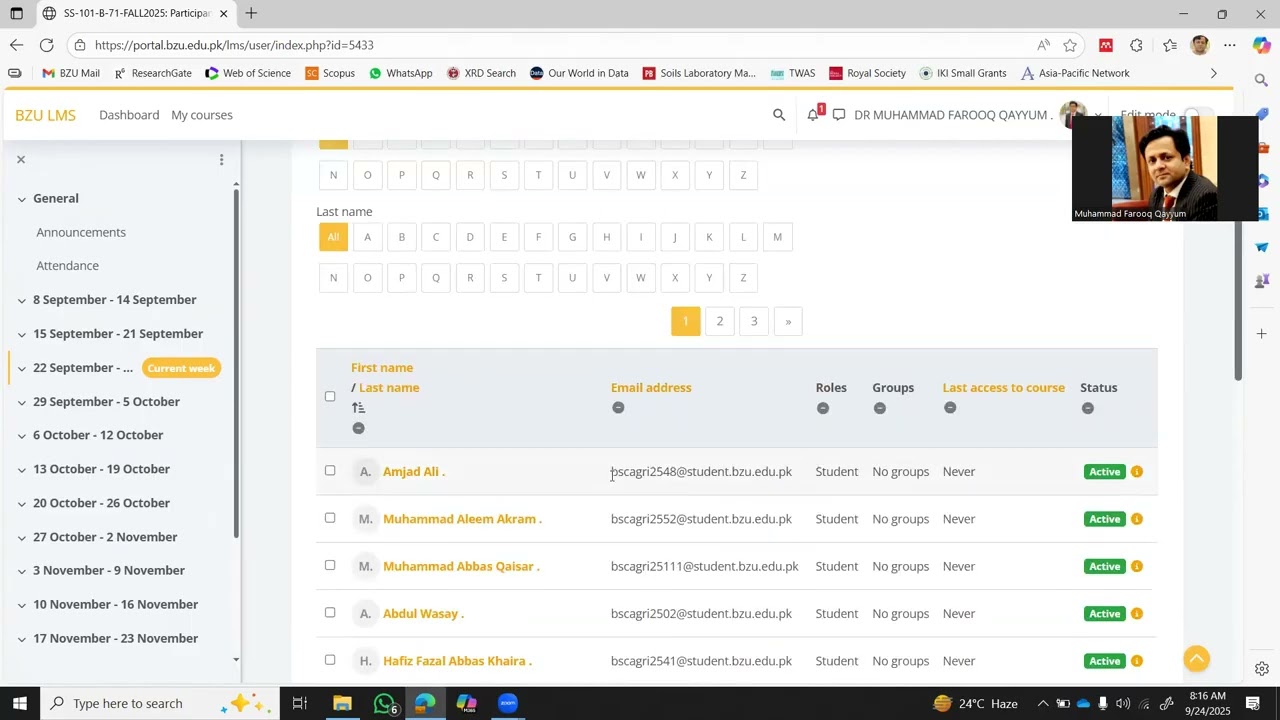Go back to top arrow button
Image resolution: width=1280 pixels, height=720 pixels.
1197,658
